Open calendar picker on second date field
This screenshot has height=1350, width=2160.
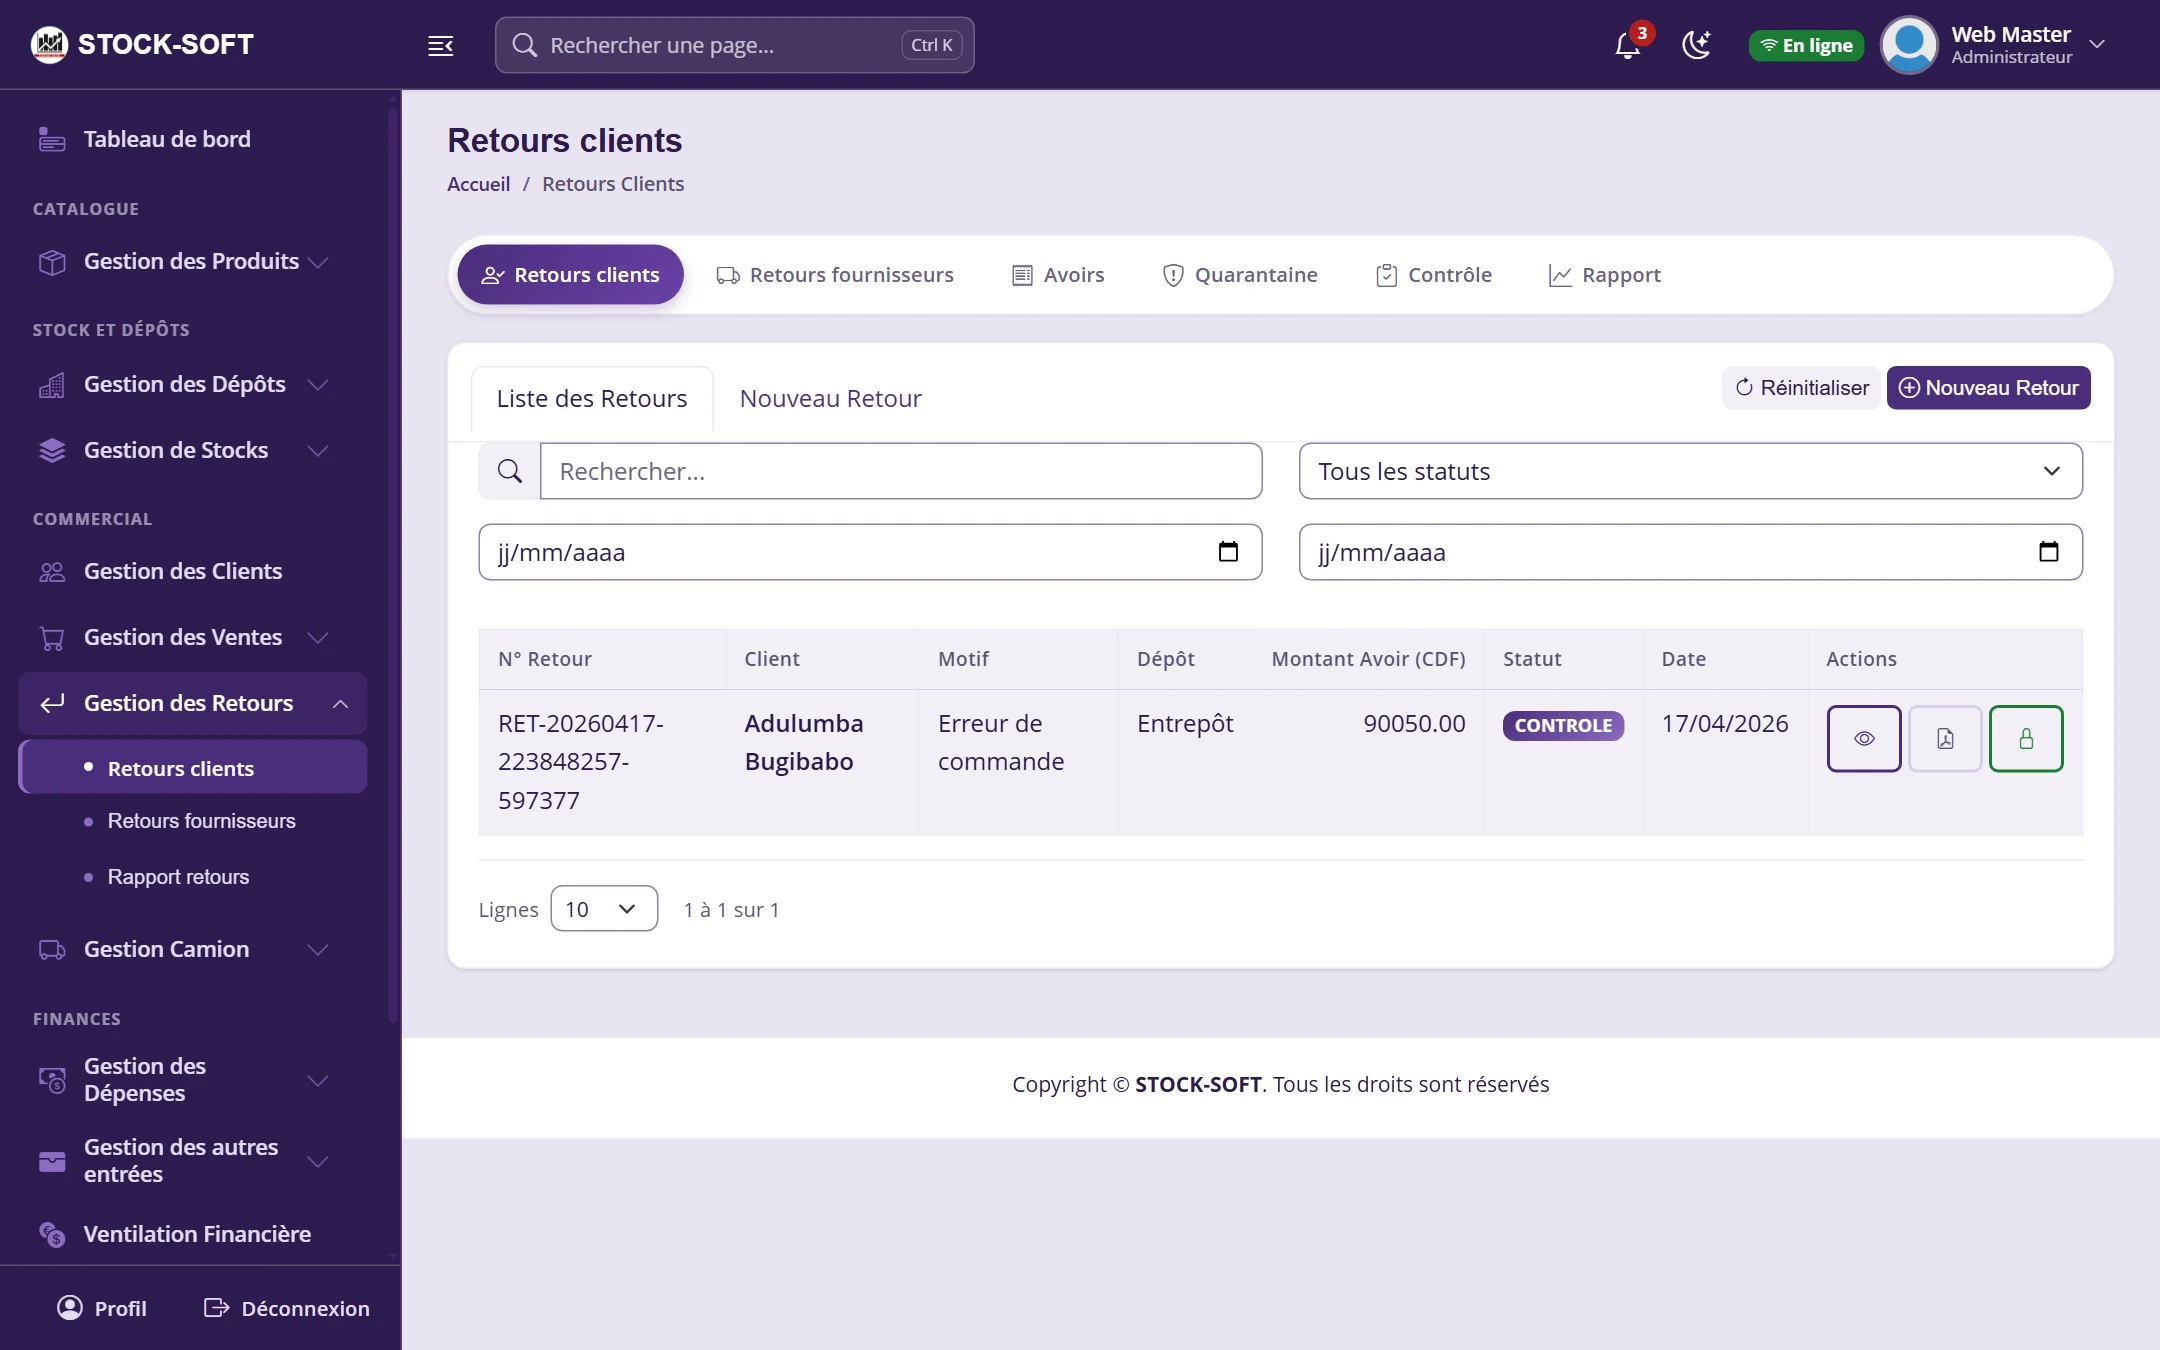(2049, 552)
